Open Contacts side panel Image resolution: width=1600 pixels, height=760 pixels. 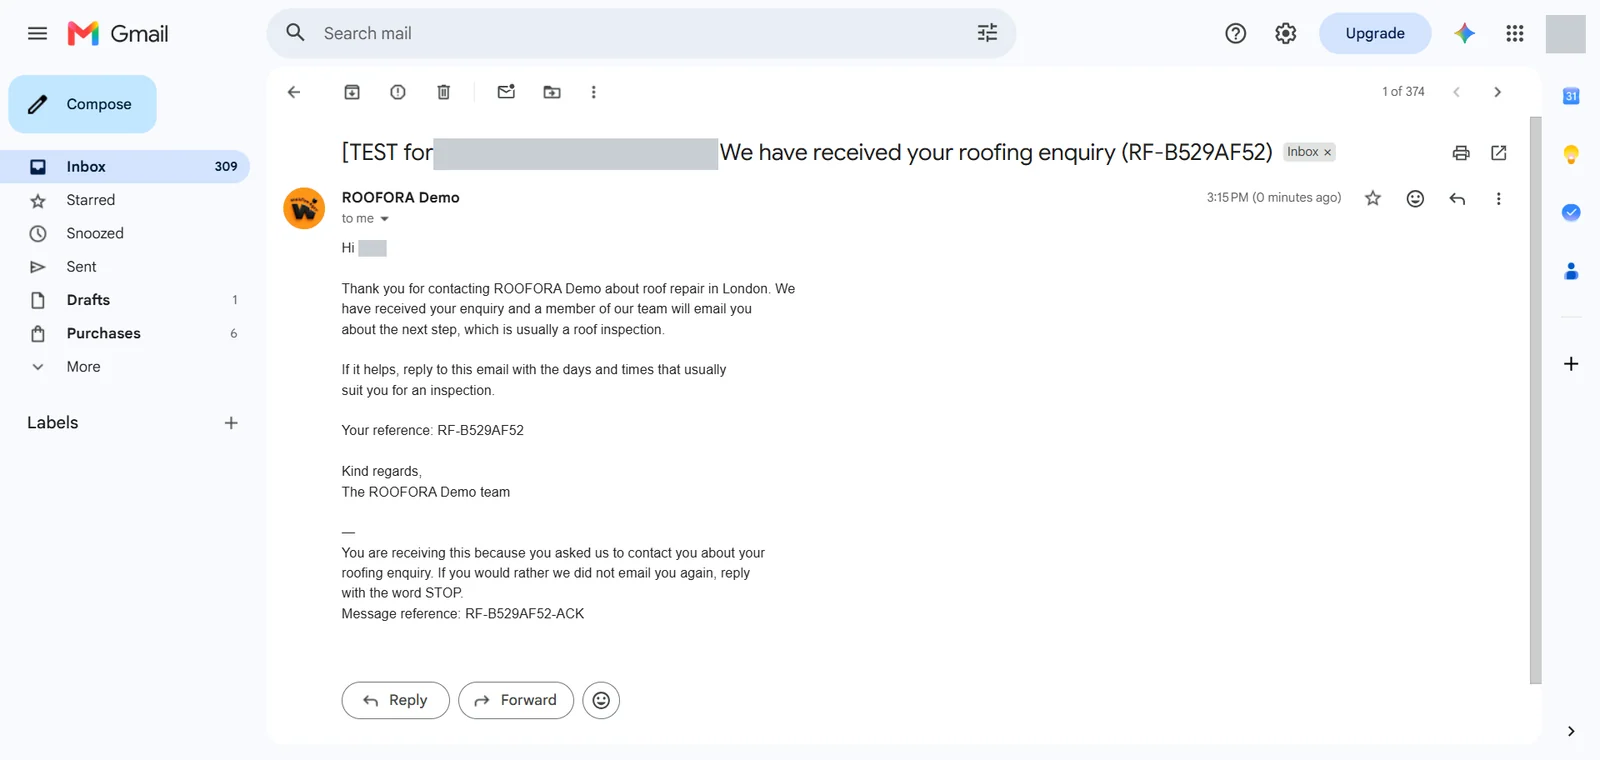click(1571, 270)
